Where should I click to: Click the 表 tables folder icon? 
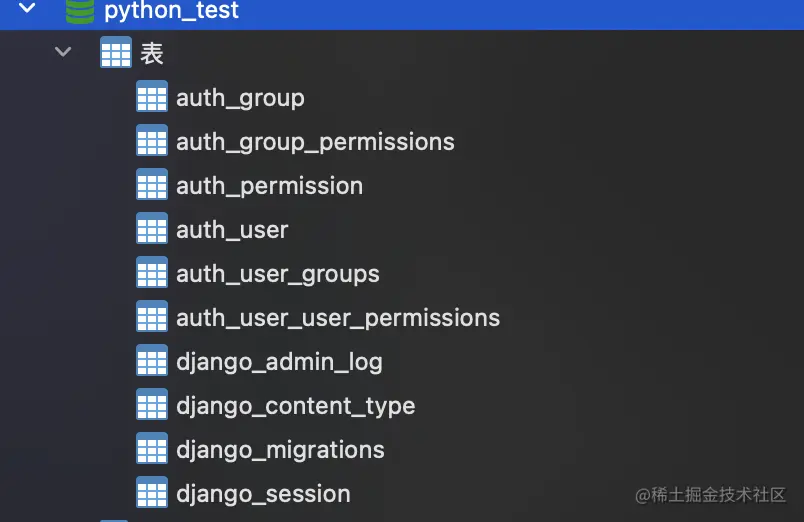(x=116, y=53)
